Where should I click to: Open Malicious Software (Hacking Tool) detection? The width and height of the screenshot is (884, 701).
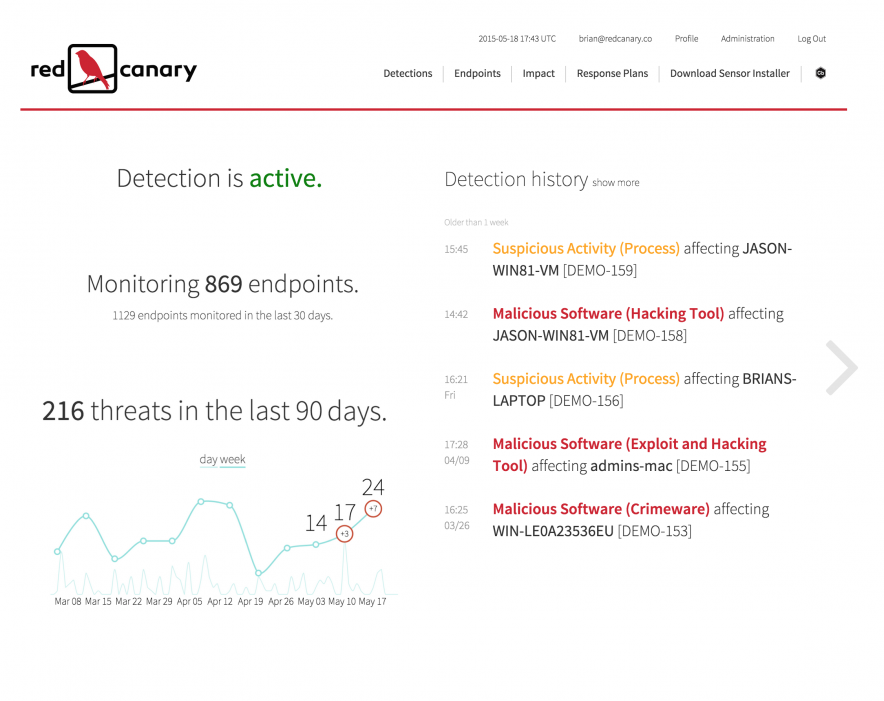pos(608,314)
